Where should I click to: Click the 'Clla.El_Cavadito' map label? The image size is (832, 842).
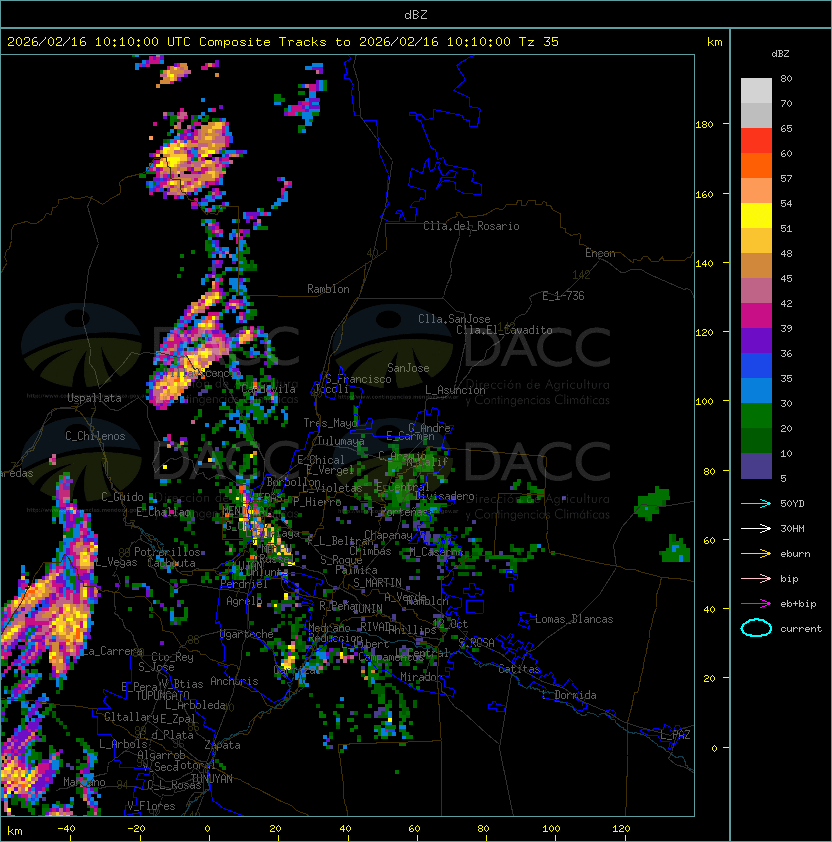coord(504,330)
